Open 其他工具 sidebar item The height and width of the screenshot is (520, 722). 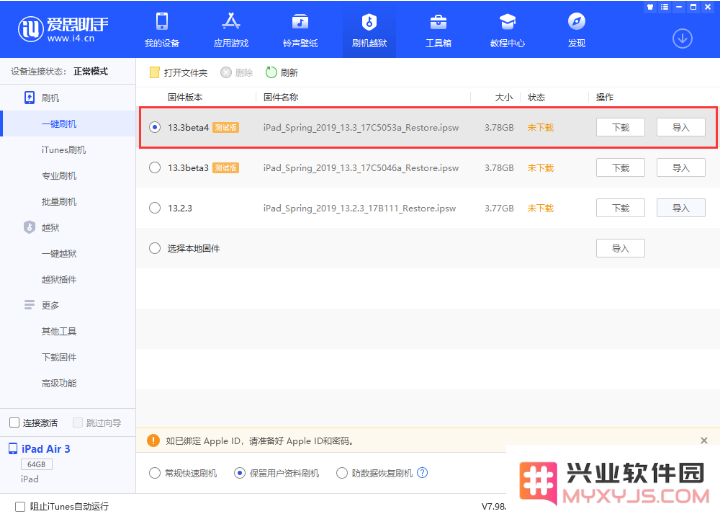pos(59,331)
